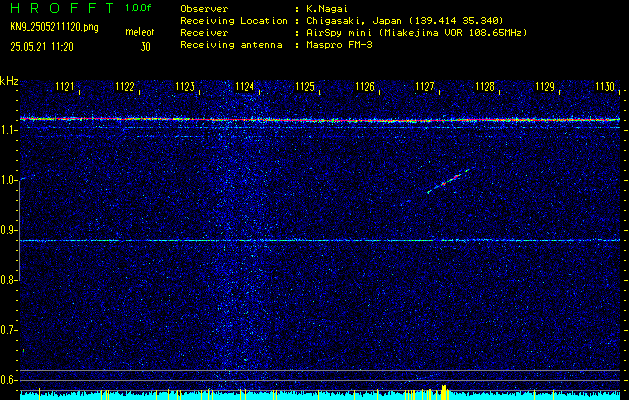
Task: Click the HROFFT title text
Action: click(63, 8)
